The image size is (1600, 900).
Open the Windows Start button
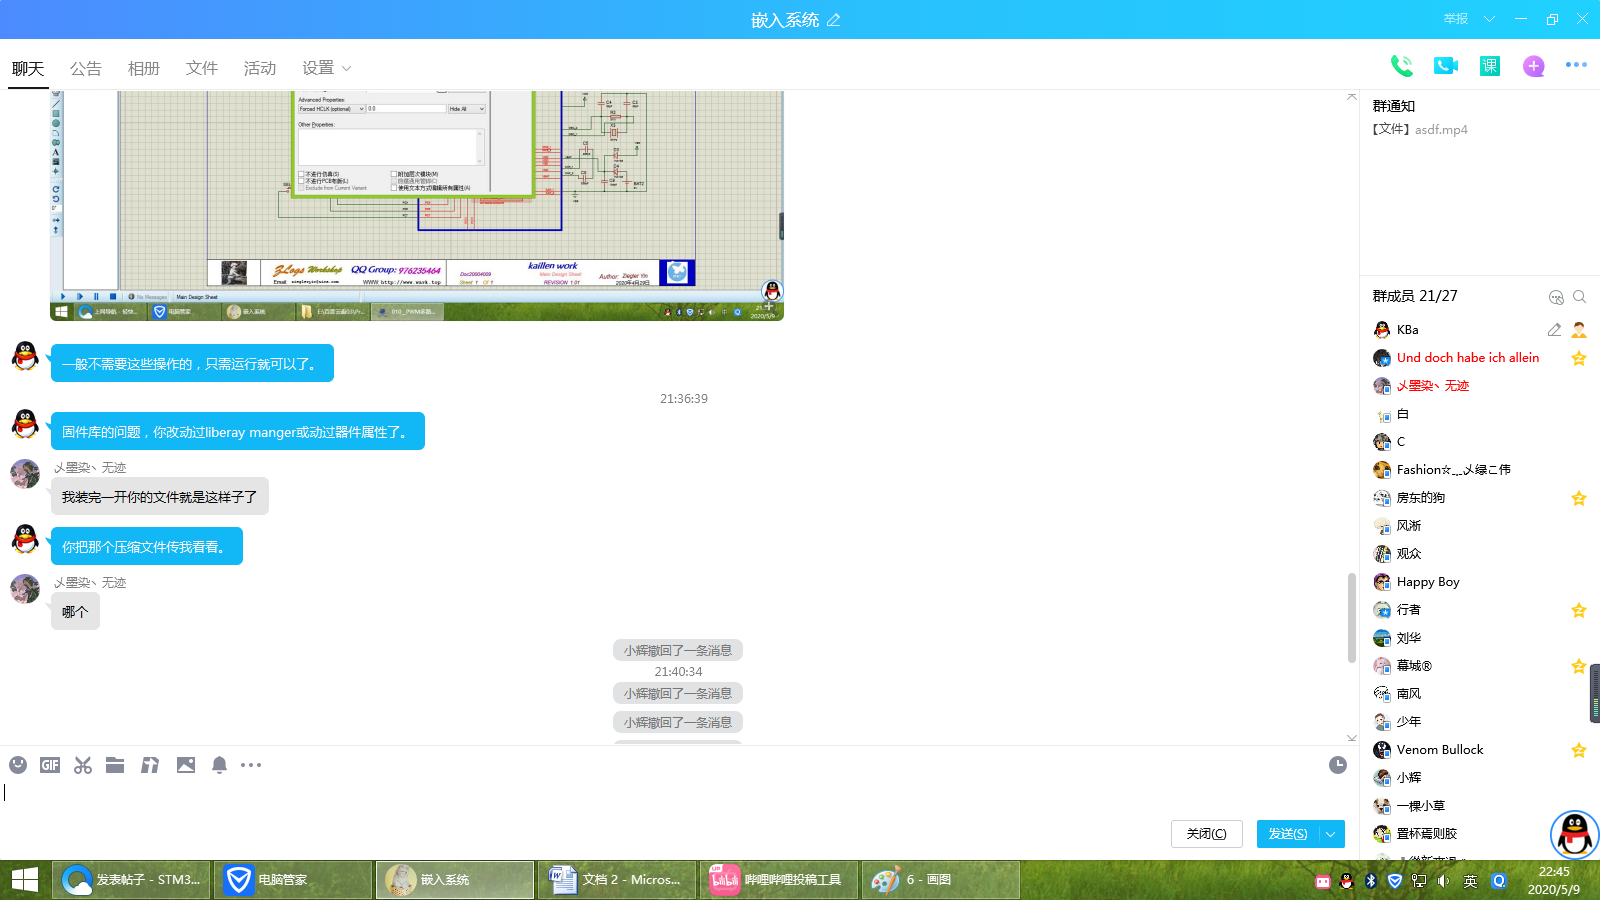click(x=25, y=880)
